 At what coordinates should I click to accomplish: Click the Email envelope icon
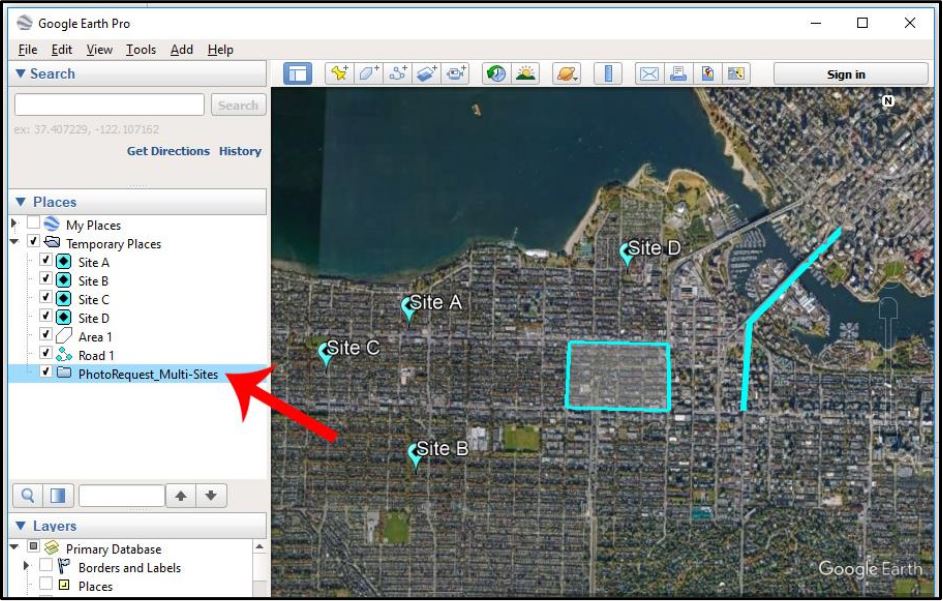pos(650,74)
